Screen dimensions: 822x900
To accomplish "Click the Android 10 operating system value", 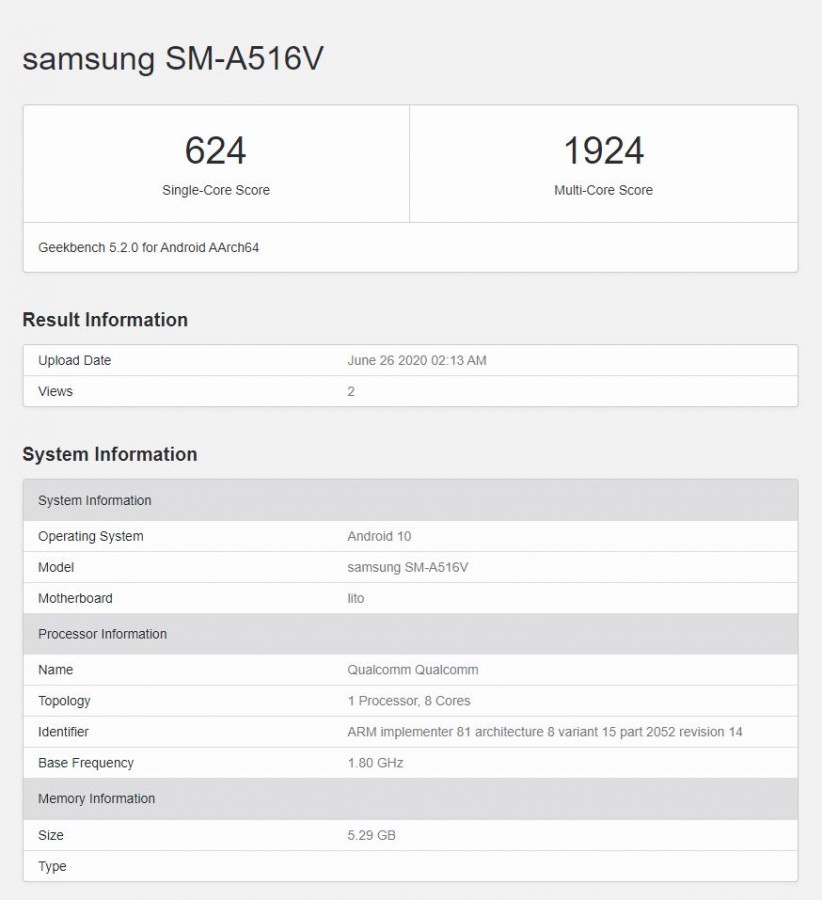I will tap(379, 536).
